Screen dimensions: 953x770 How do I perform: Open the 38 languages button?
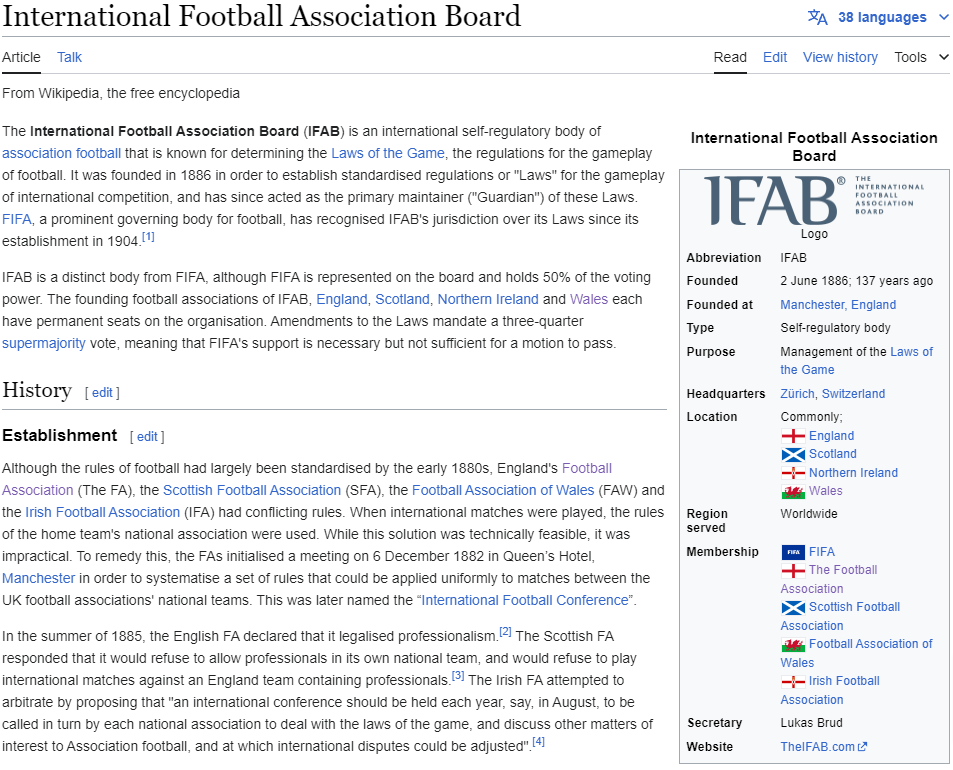878,17
